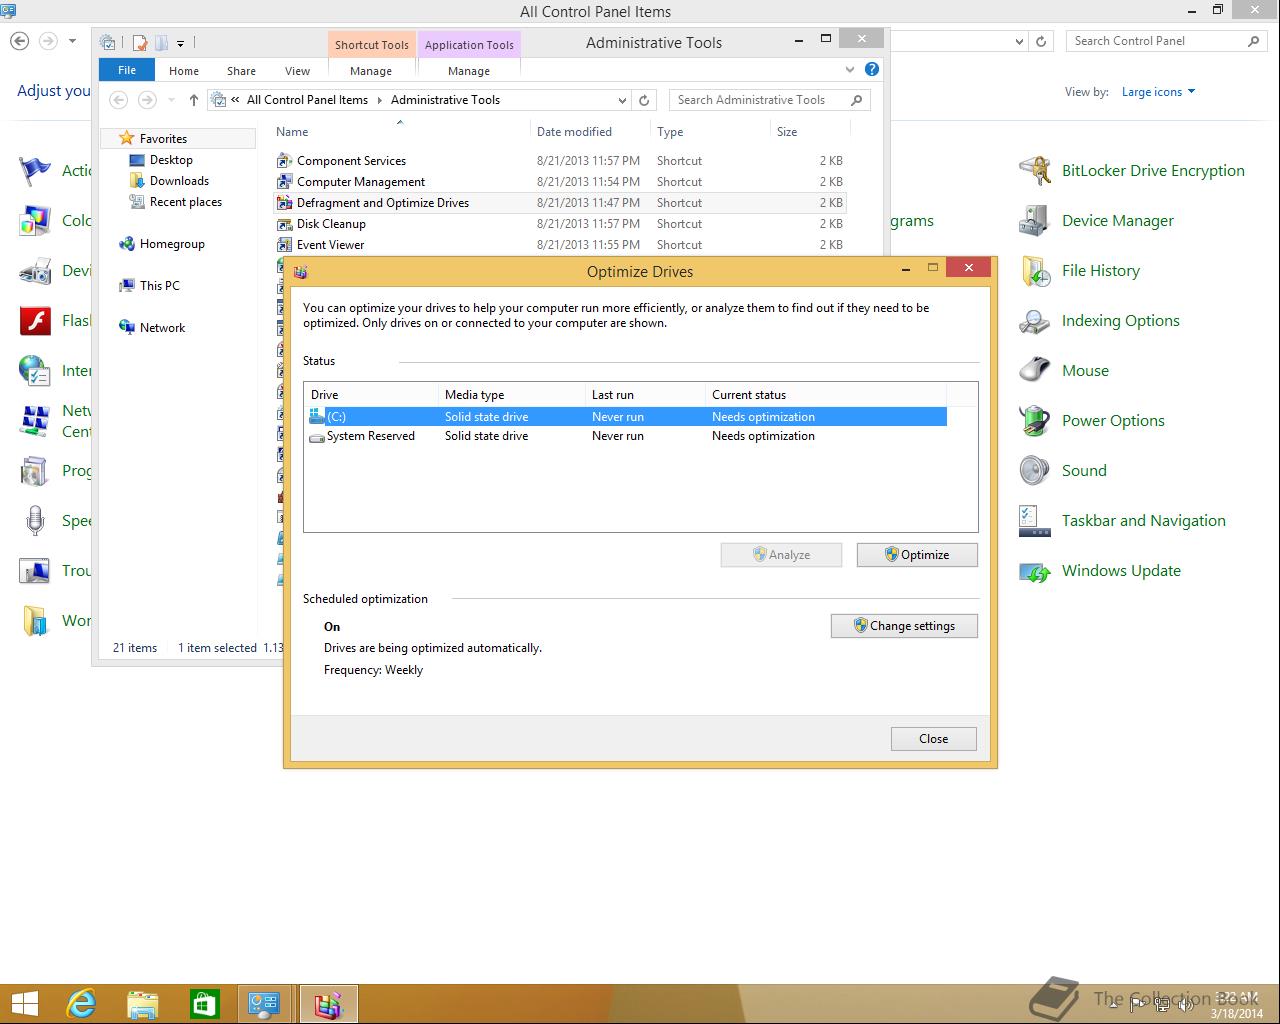Image resolution: width=1280 pixels, height=1024 pixels.
Task: Click Control Panel taskbar icon
Action: 265,1004
